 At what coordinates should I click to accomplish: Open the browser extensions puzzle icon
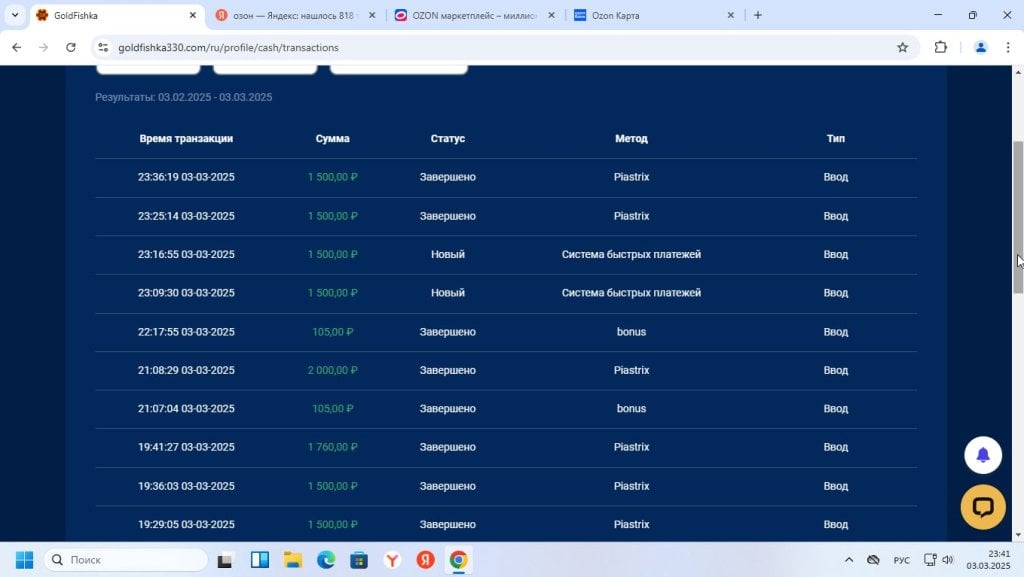(x=940, y=47)
